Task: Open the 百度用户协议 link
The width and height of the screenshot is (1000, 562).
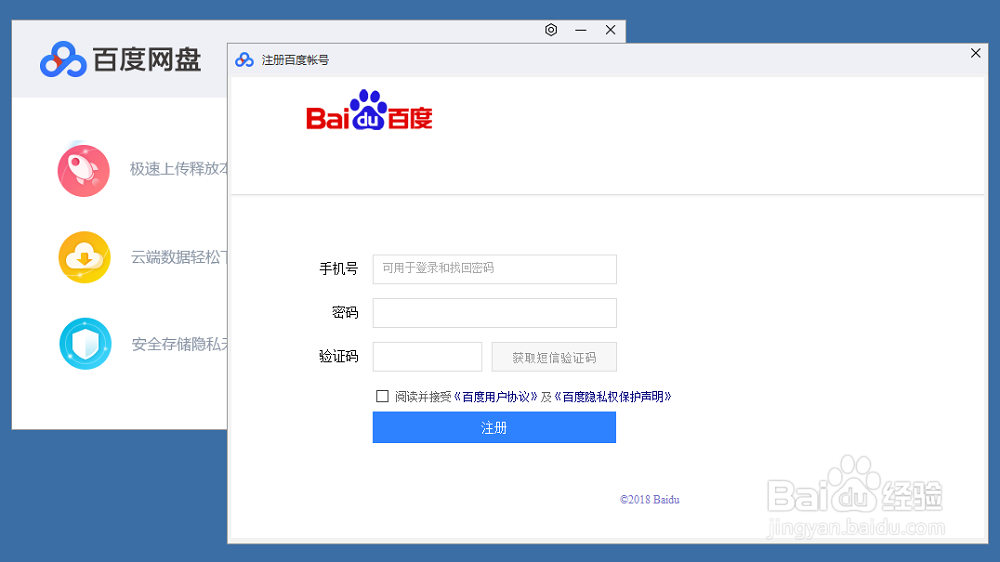Action: tap(496, 397)
